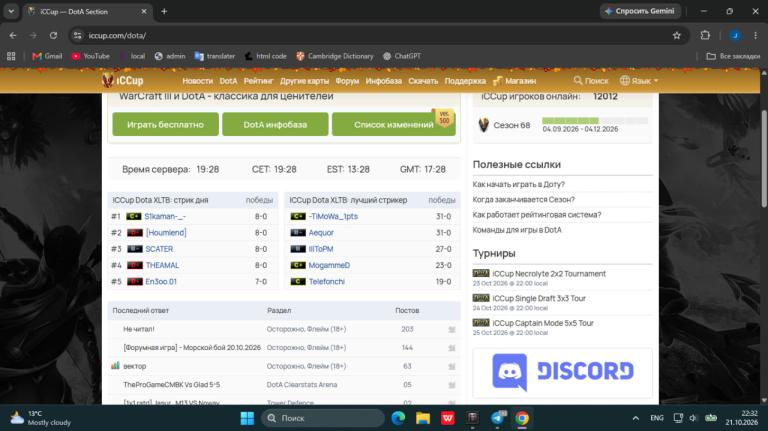Open the Рейтинг menu item
Screen dimensions: 768x431
(x=258, y=81)
